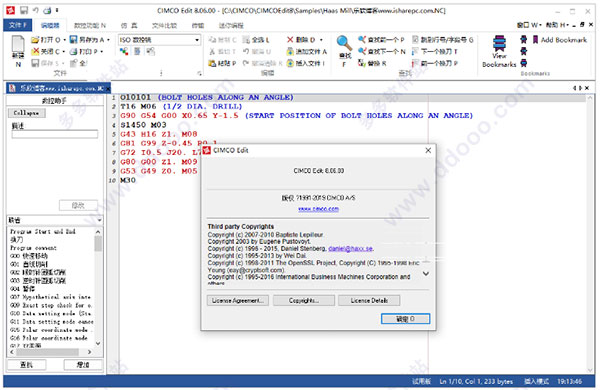Viewport: 600px width, 390px height.
Task: Switch to the Simulation ribbon tab
Action: 129,26
